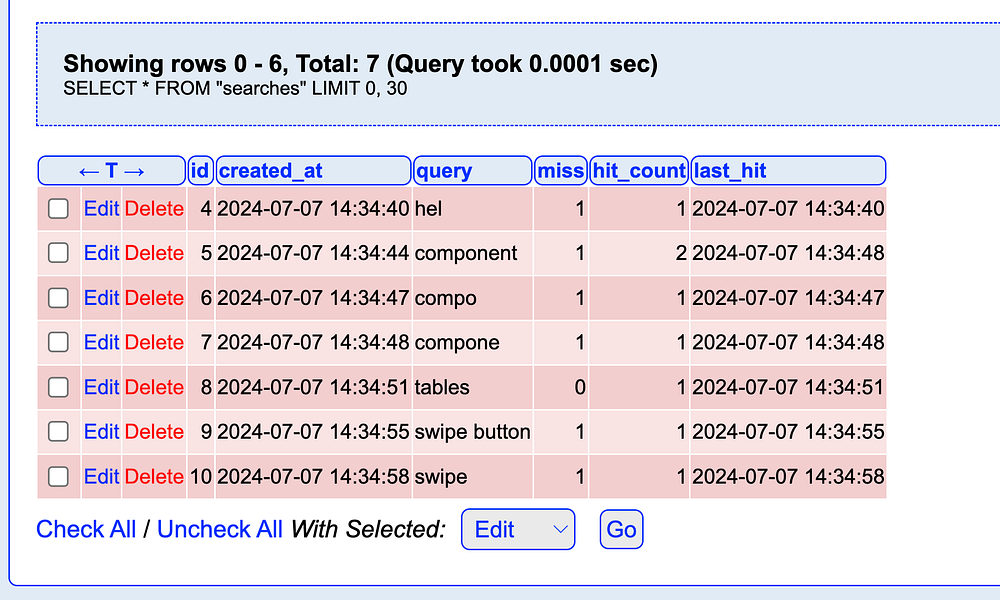
Task: Edit the compone query row
Action: (101, 342)
